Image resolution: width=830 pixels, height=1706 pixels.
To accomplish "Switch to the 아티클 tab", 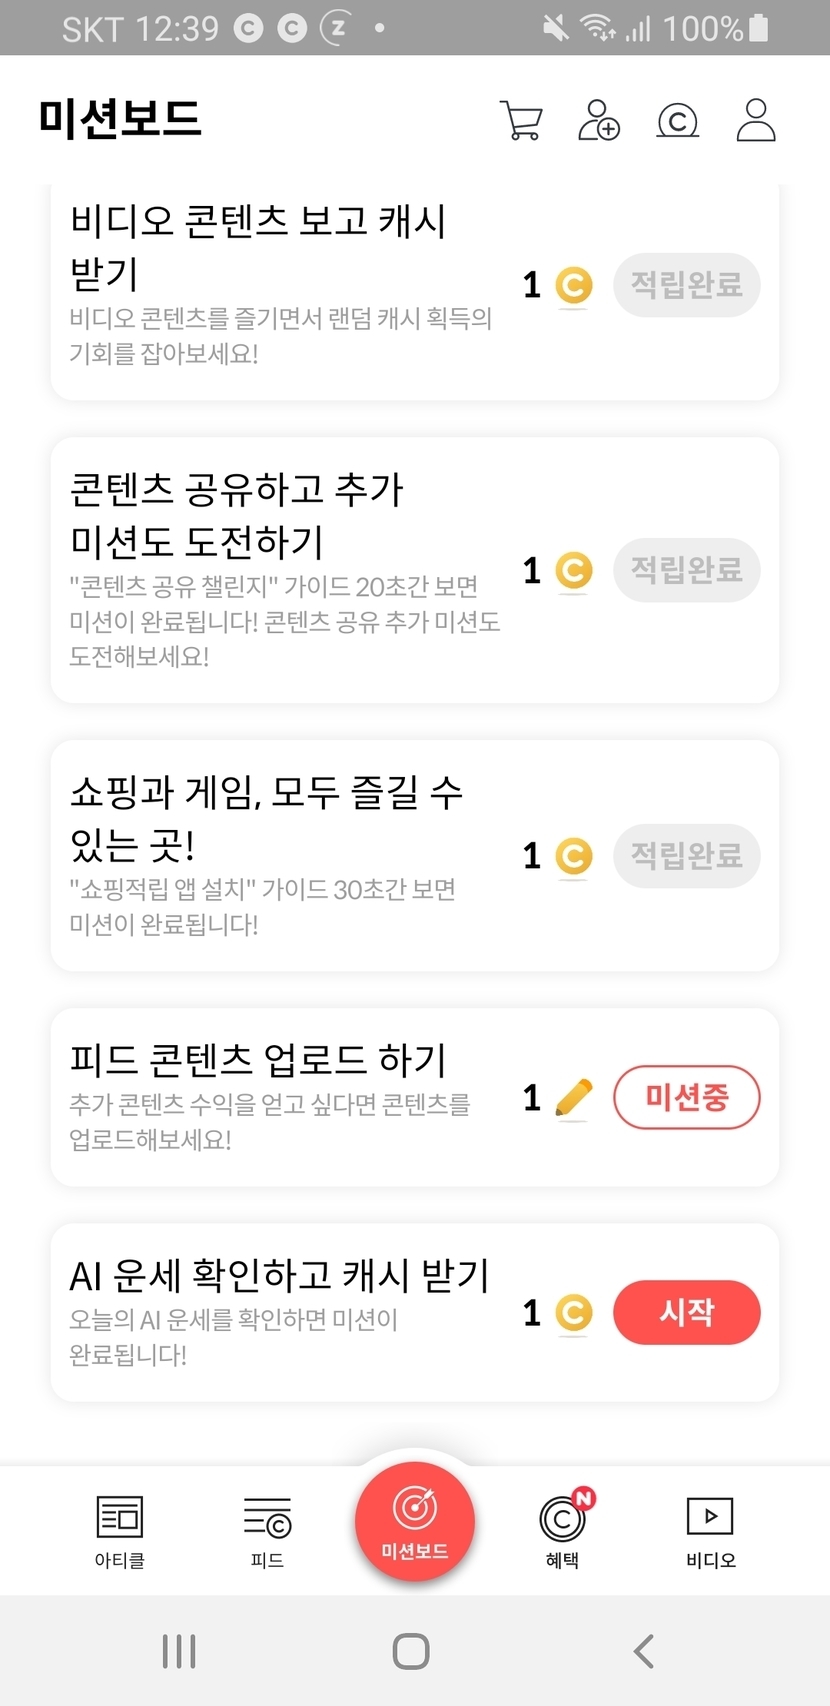I will (120, 1530).
